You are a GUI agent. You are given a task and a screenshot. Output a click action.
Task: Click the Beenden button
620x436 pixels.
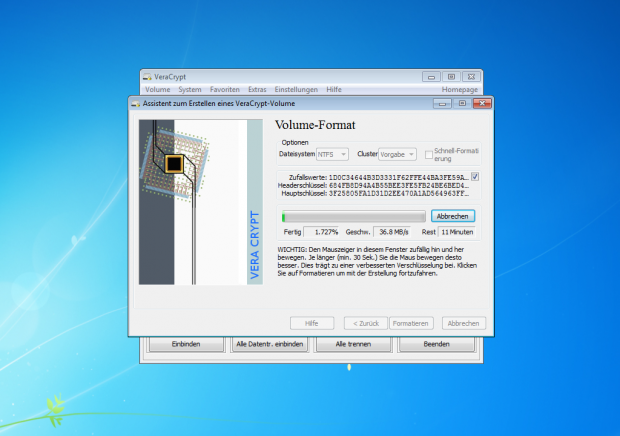pos(437,344)
